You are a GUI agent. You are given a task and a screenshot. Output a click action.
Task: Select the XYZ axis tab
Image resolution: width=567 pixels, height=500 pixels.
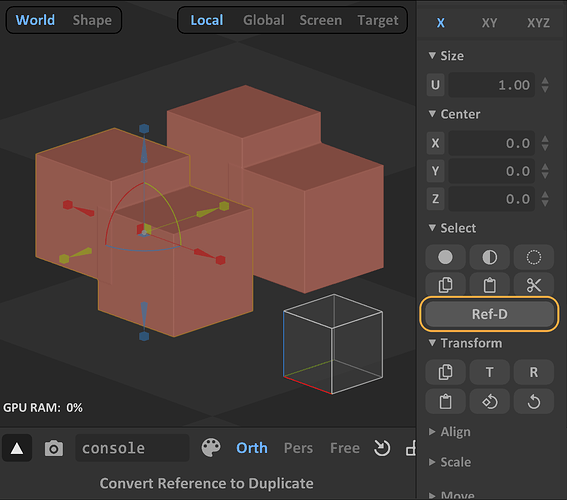[538, 23]
